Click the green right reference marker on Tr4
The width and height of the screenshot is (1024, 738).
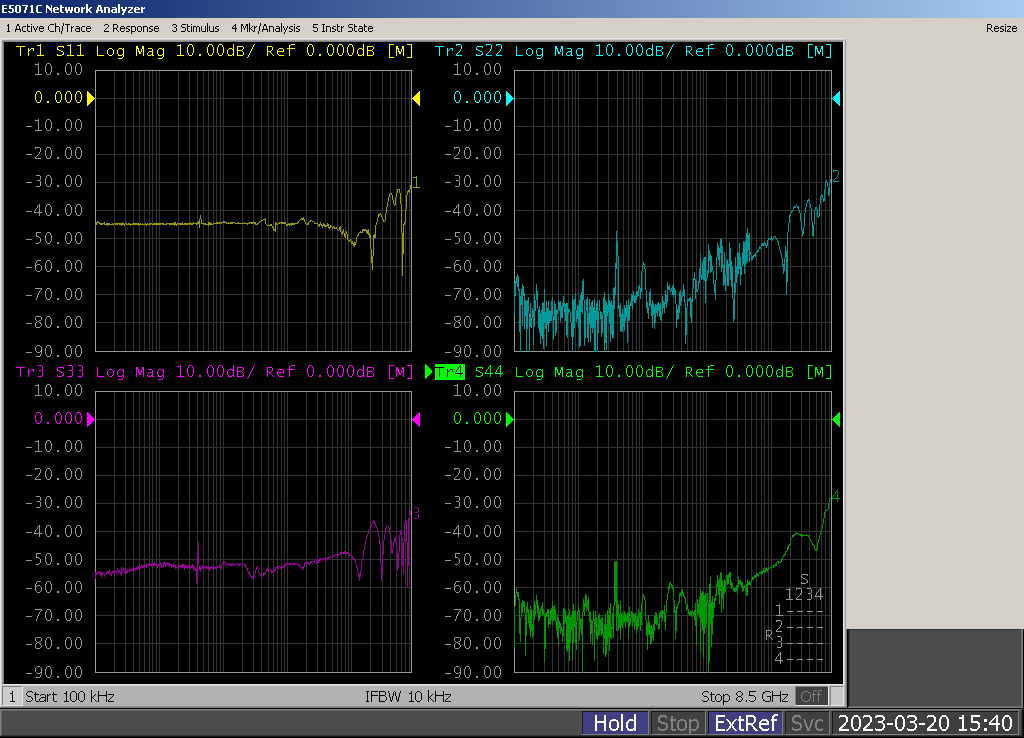836,419
